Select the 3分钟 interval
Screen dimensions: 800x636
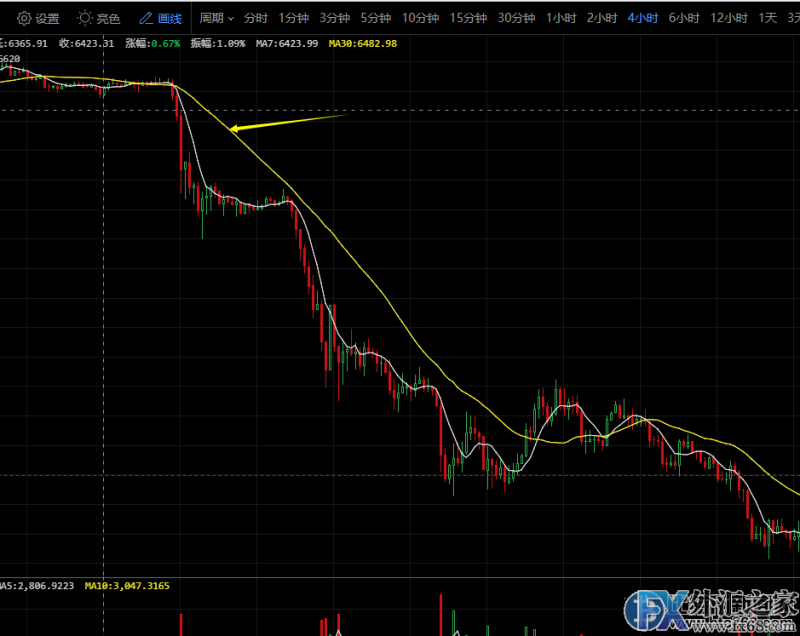(335, 18)
